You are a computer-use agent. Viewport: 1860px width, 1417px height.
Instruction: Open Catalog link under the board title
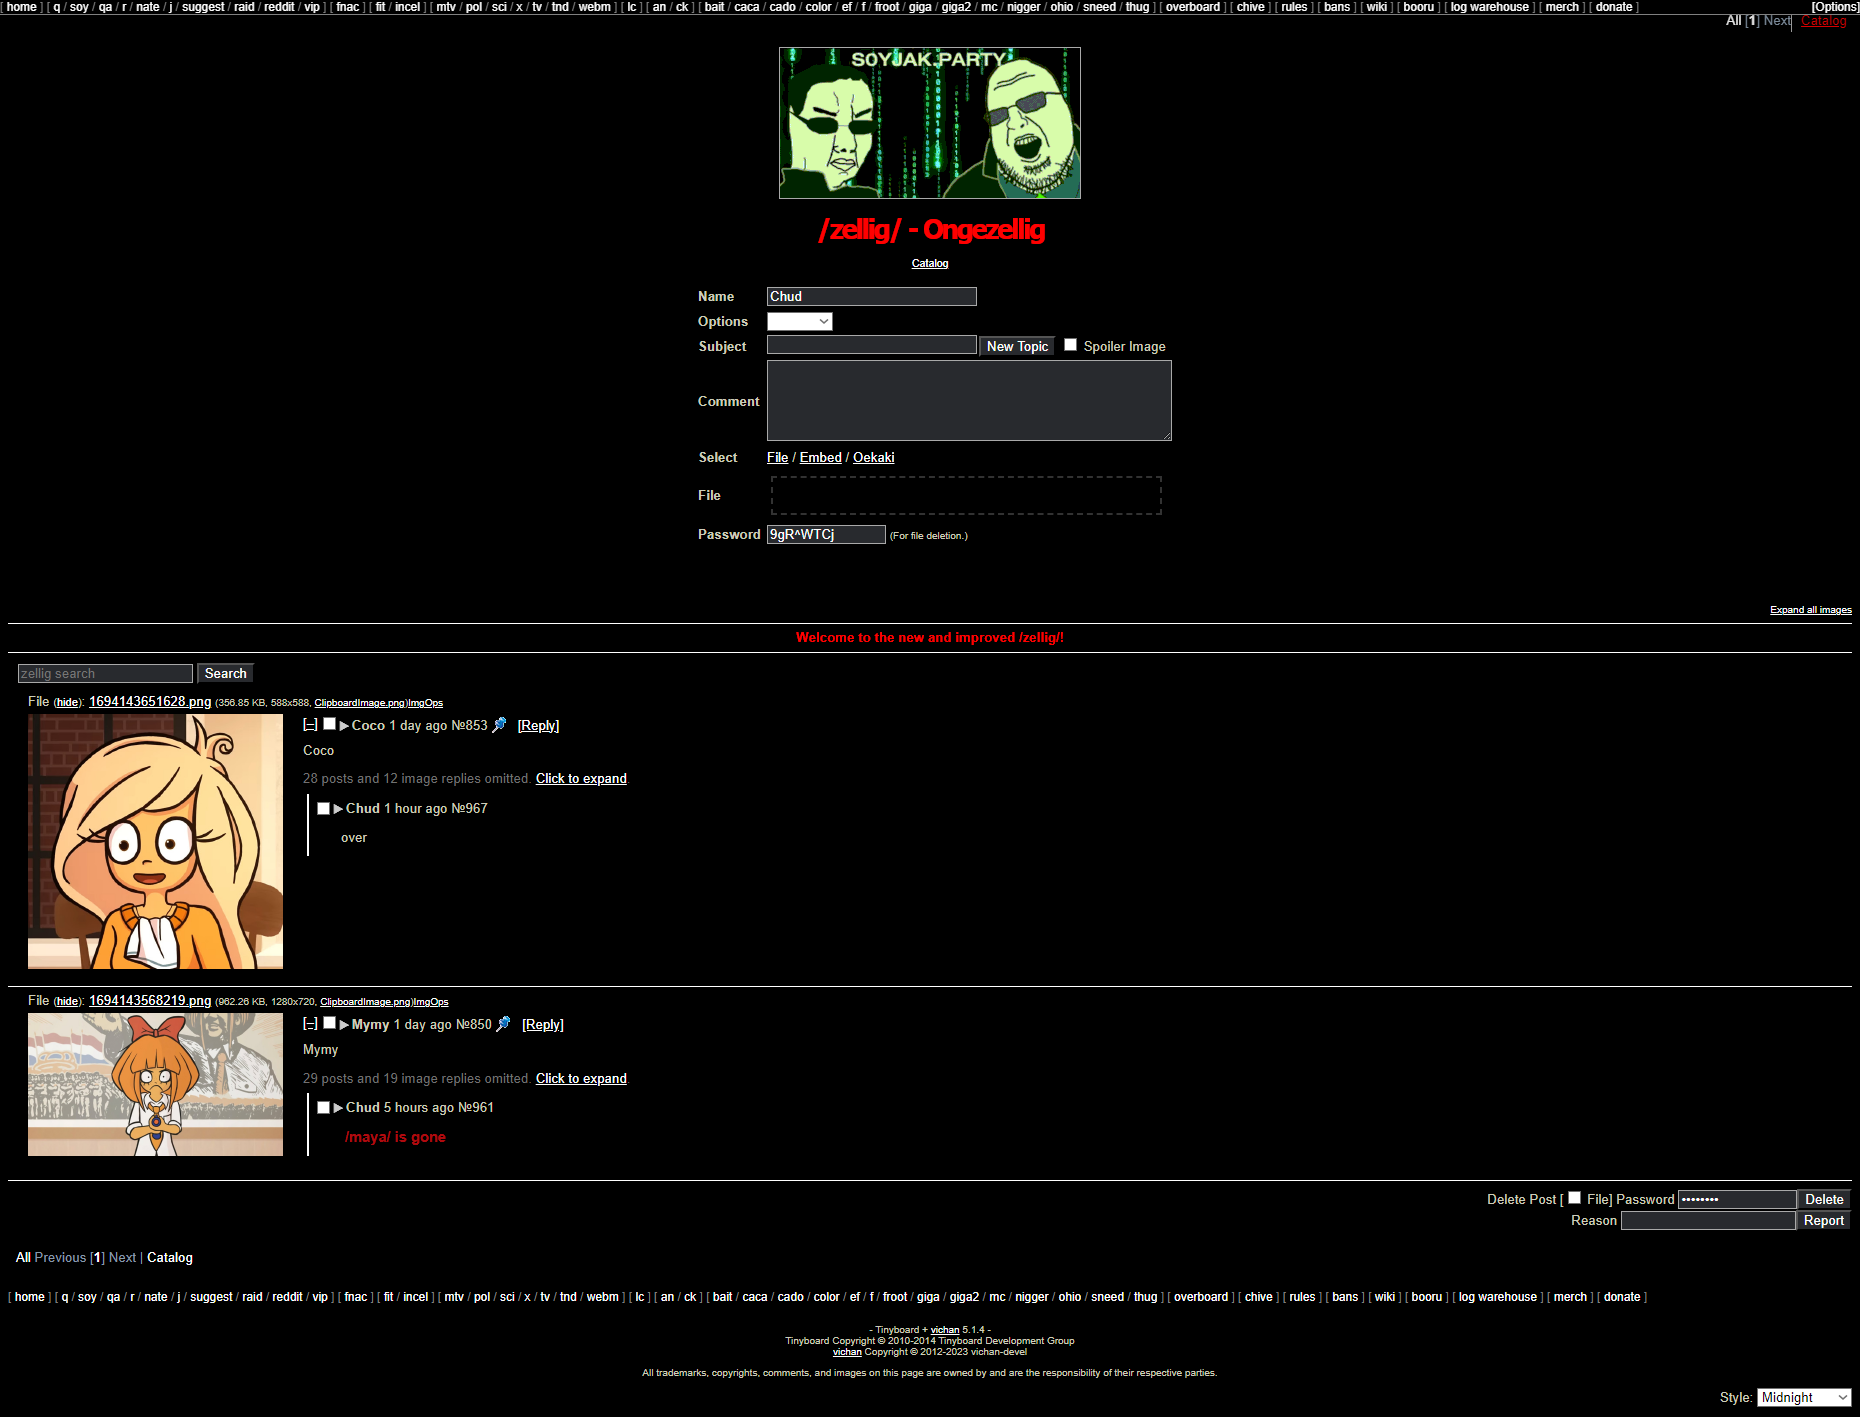930,264
